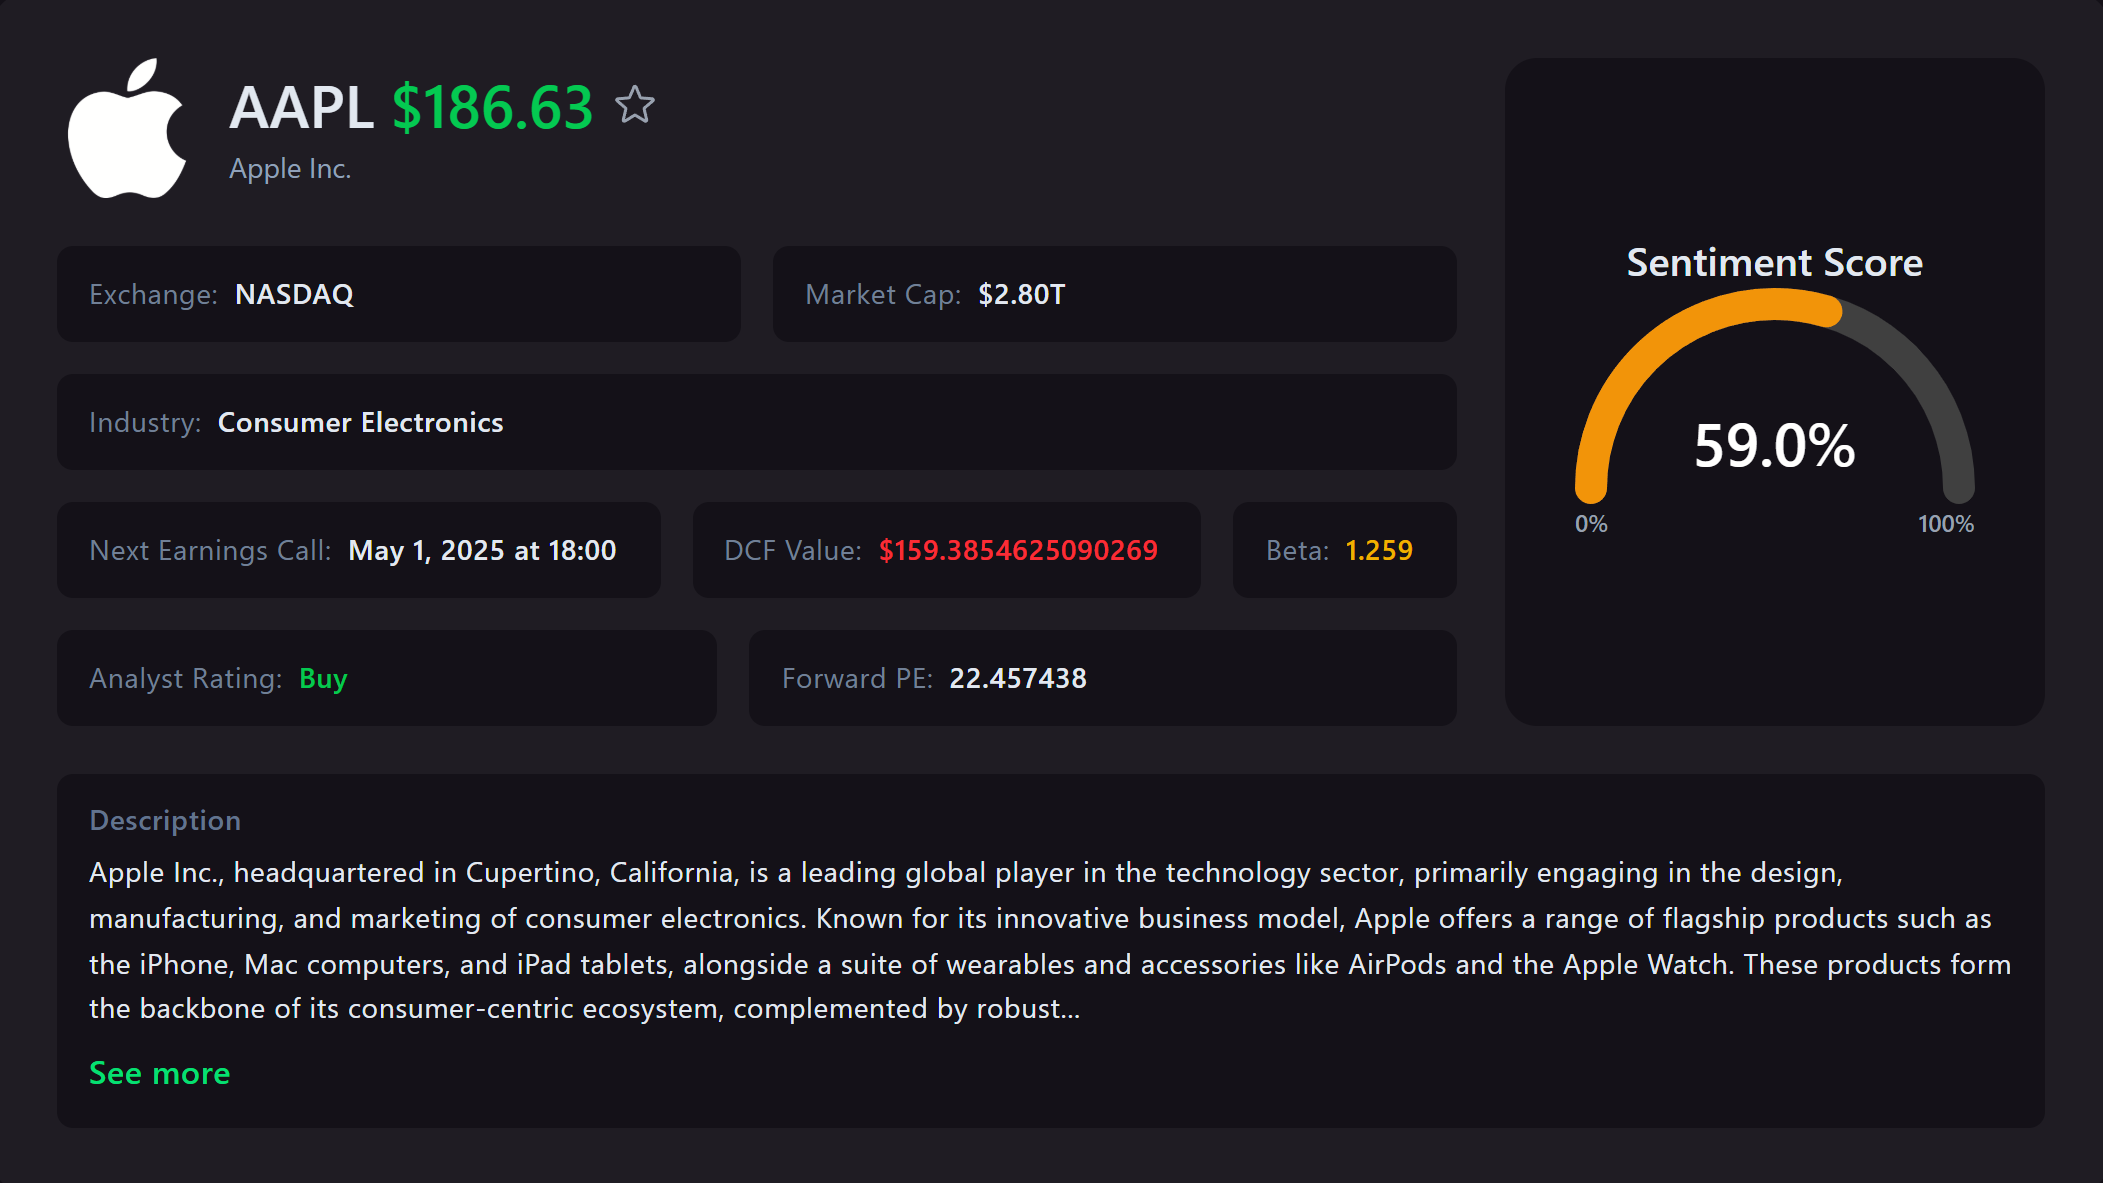Click the 59.0% sentiment percentage
The width and height of the screenshot is (2103, 1183).
1775,447
